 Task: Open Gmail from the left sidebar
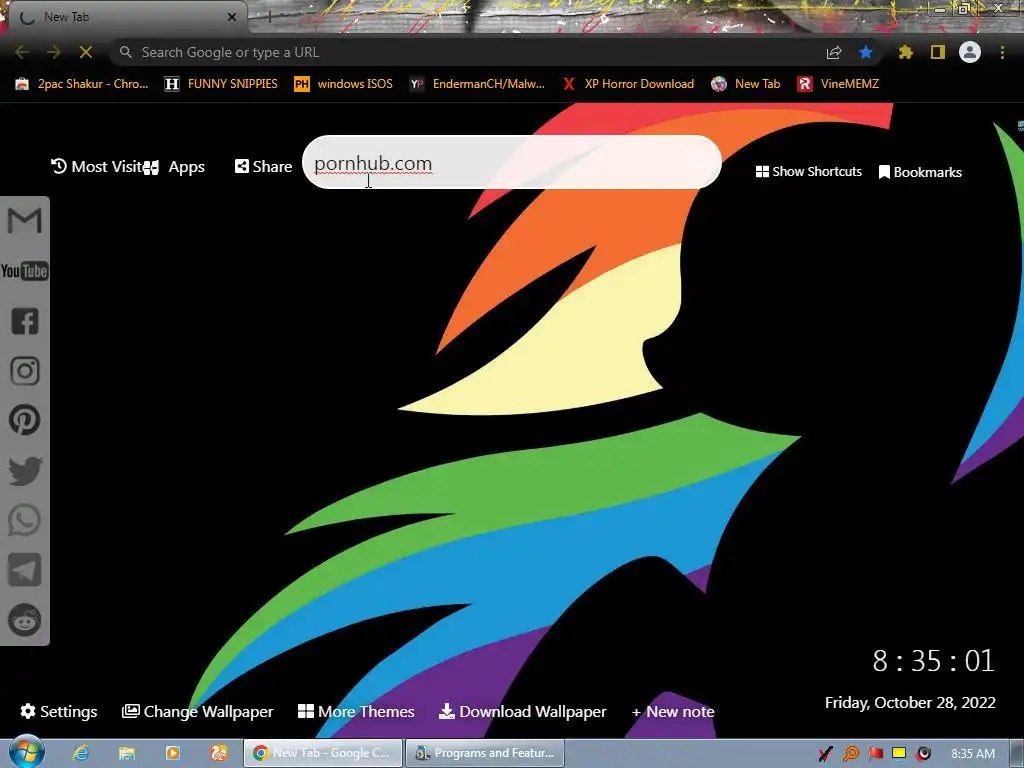coord(25,220)
